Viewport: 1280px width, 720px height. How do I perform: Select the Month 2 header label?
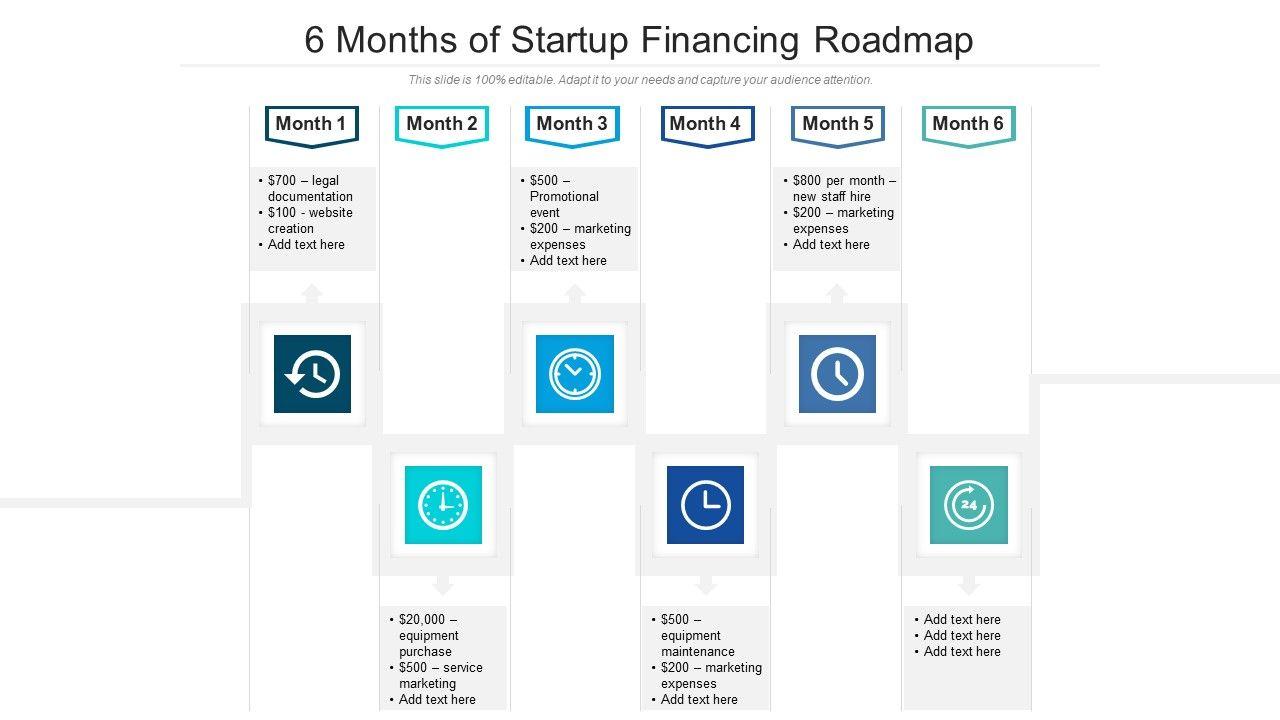point(442,124)
